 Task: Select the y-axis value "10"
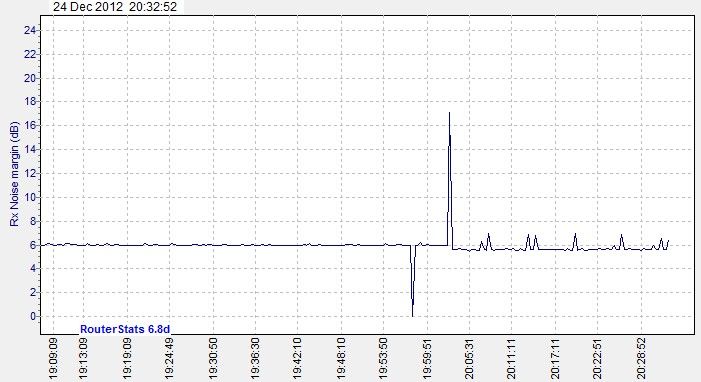click(30, 197)
